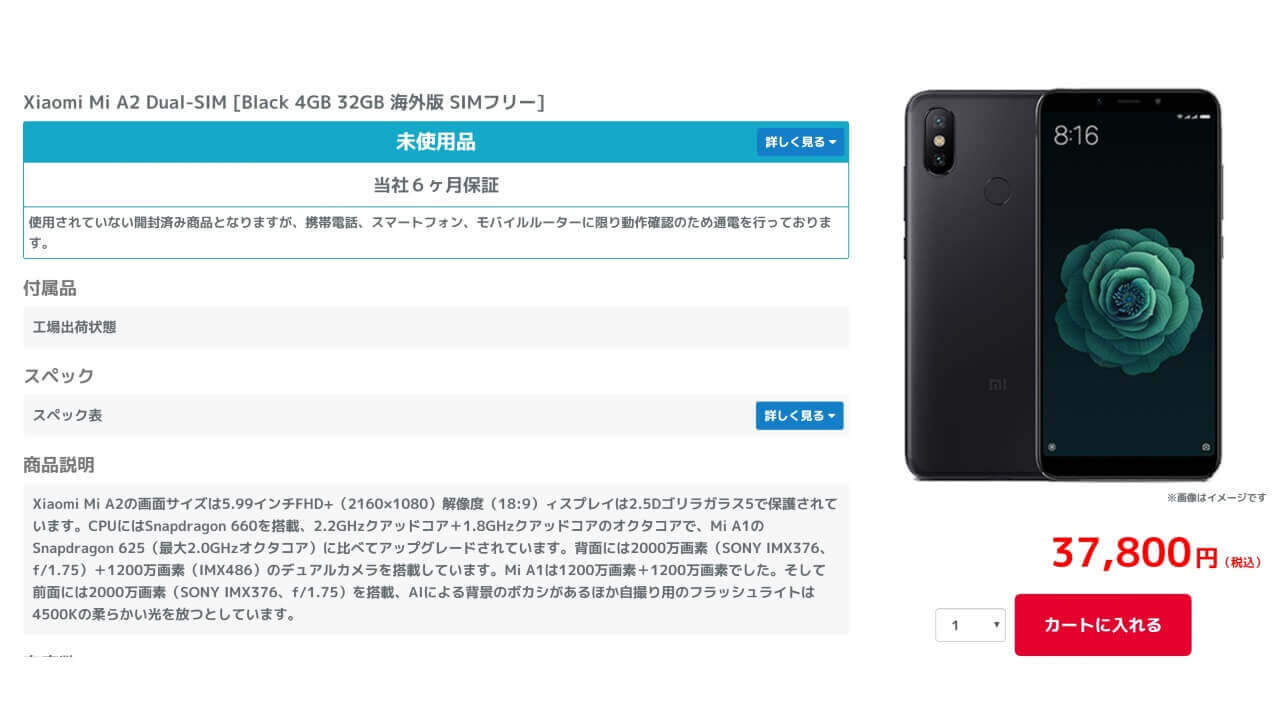This screenshot has height=720, width=1280.
Task: Expand 詳しく見る in the スペック表 row
Action: pyautogui.click(x=799, y=415)
